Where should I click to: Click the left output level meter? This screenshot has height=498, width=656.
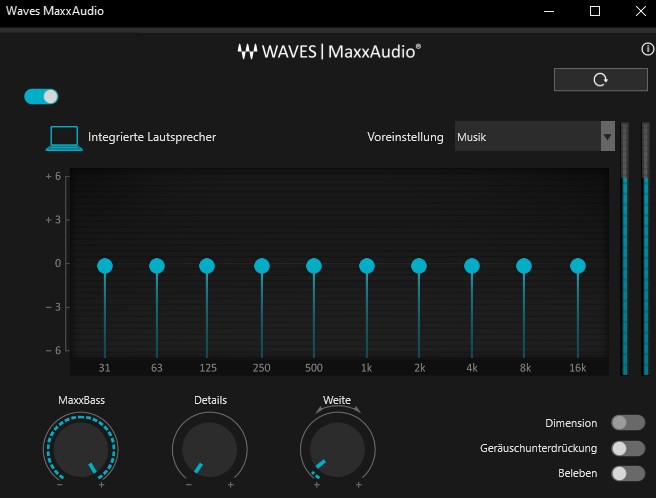coord(625,249)
